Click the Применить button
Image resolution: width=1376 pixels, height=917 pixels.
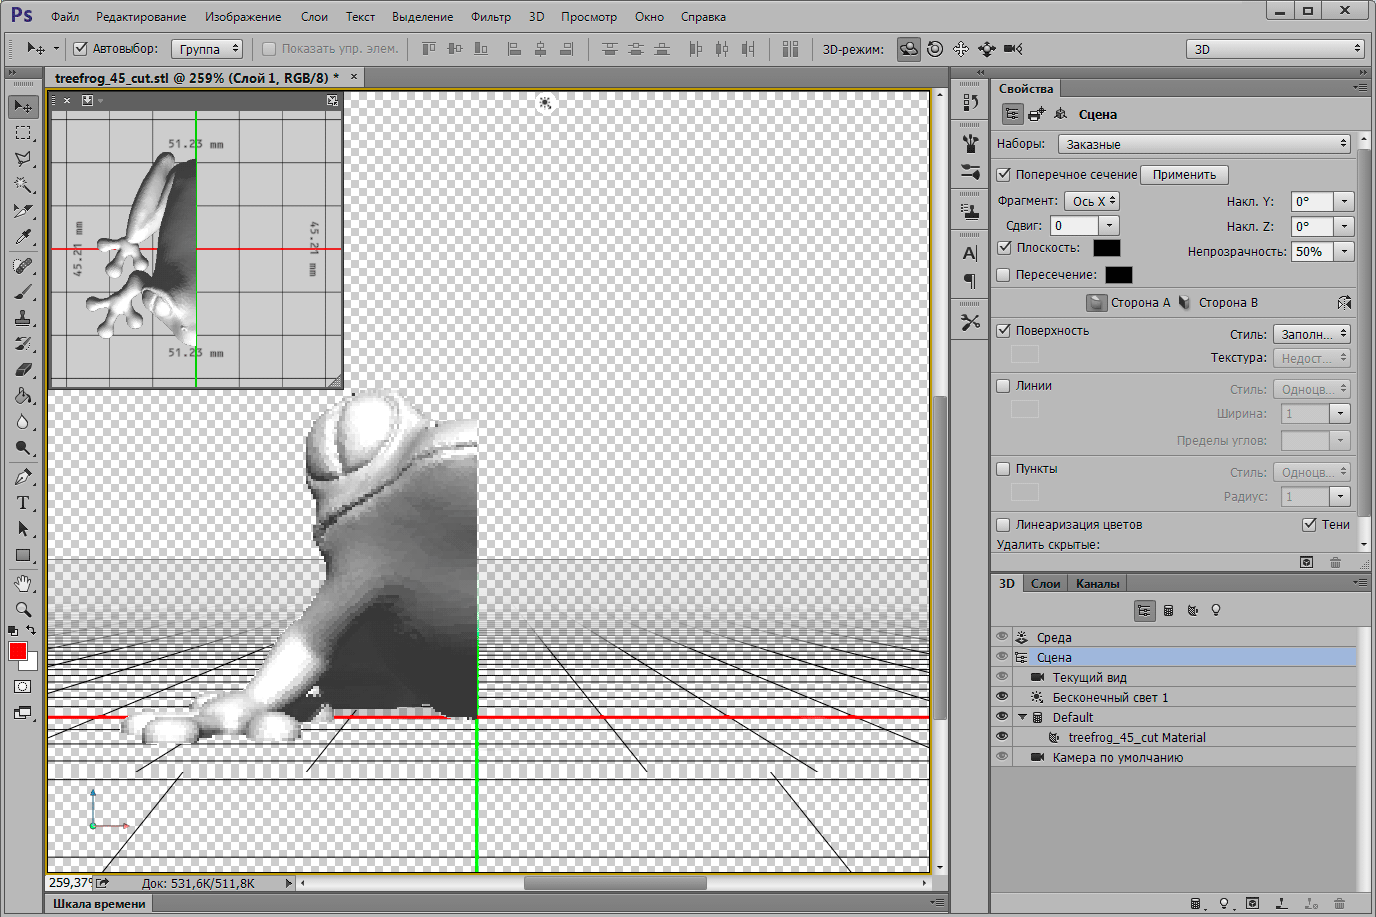click(1184, 175)
